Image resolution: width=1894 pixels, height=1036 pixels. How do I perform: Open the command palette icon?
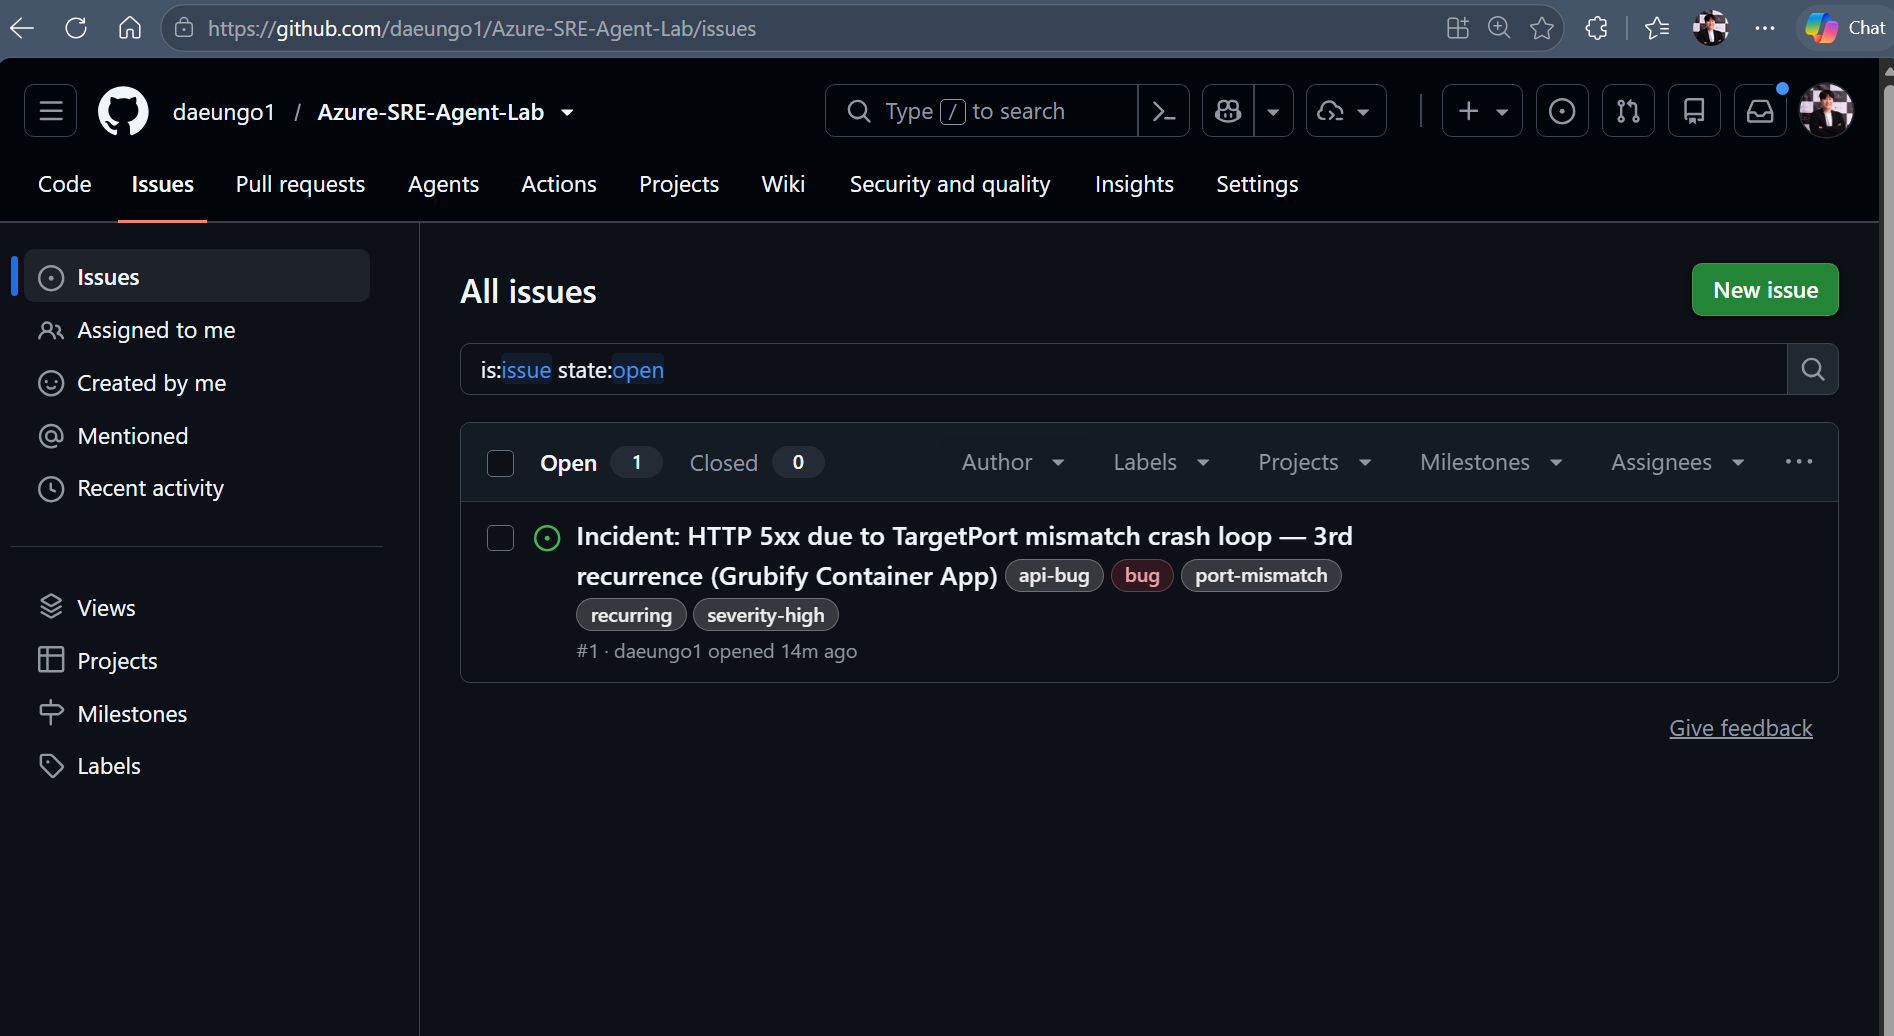(x=1164, y=111)
